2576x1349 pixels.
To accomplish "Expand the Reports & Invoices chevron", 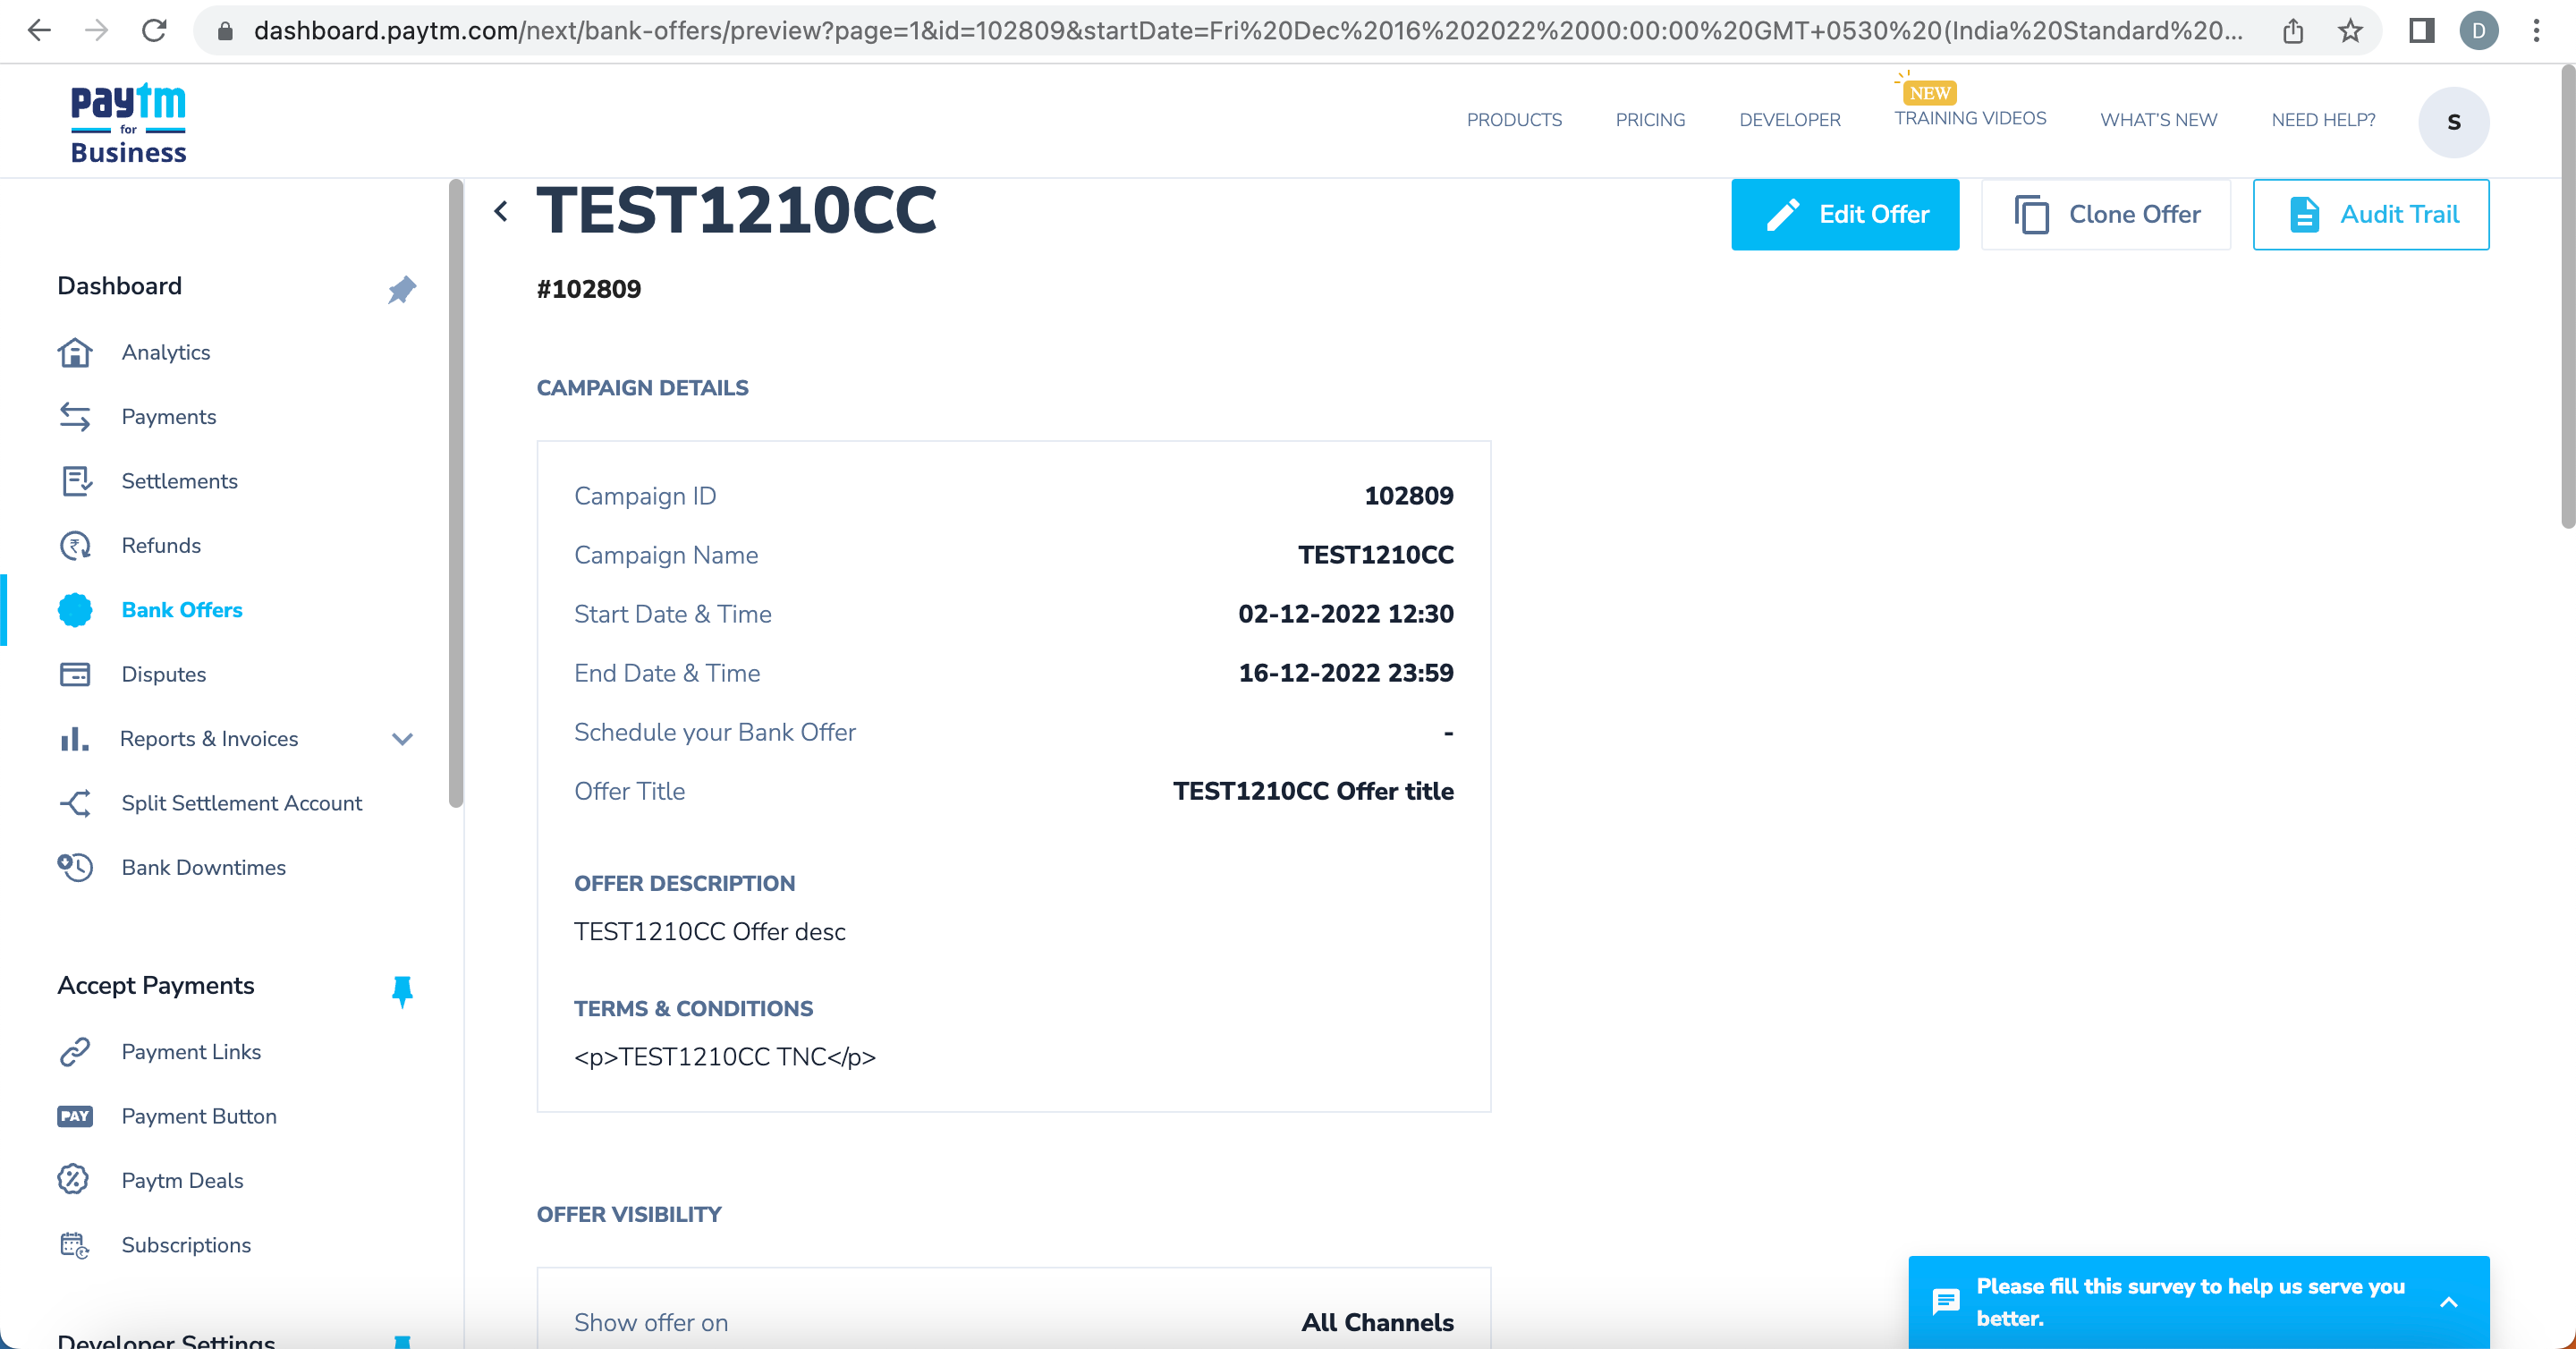I will click(x=402, y=739).
